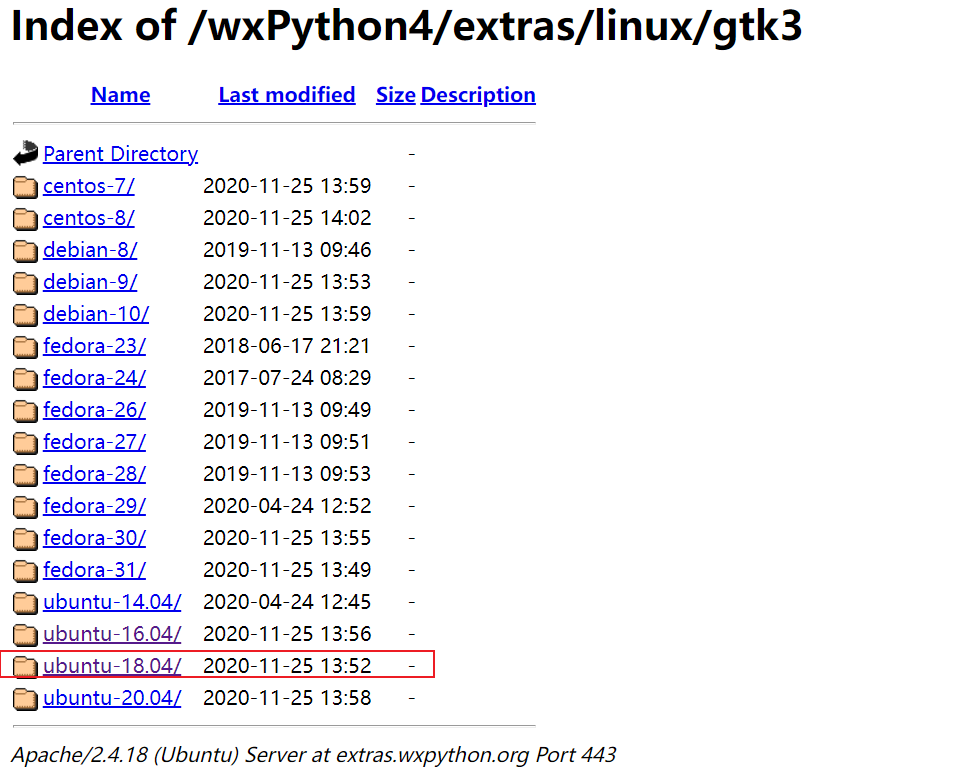Click the folder icon beside debian-10/
This screenshot has width=955, height=783.
tap(26, 314)
